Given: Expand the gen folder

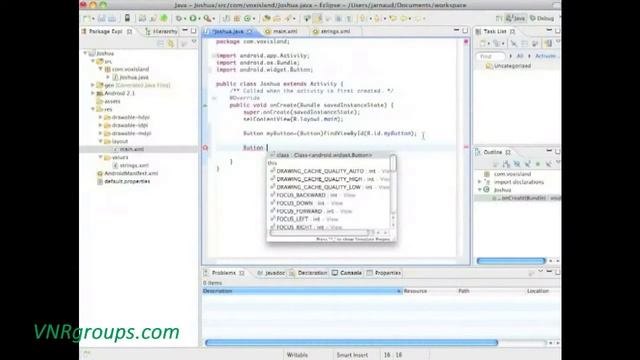Looking at the screenshot, I should 93,85.
